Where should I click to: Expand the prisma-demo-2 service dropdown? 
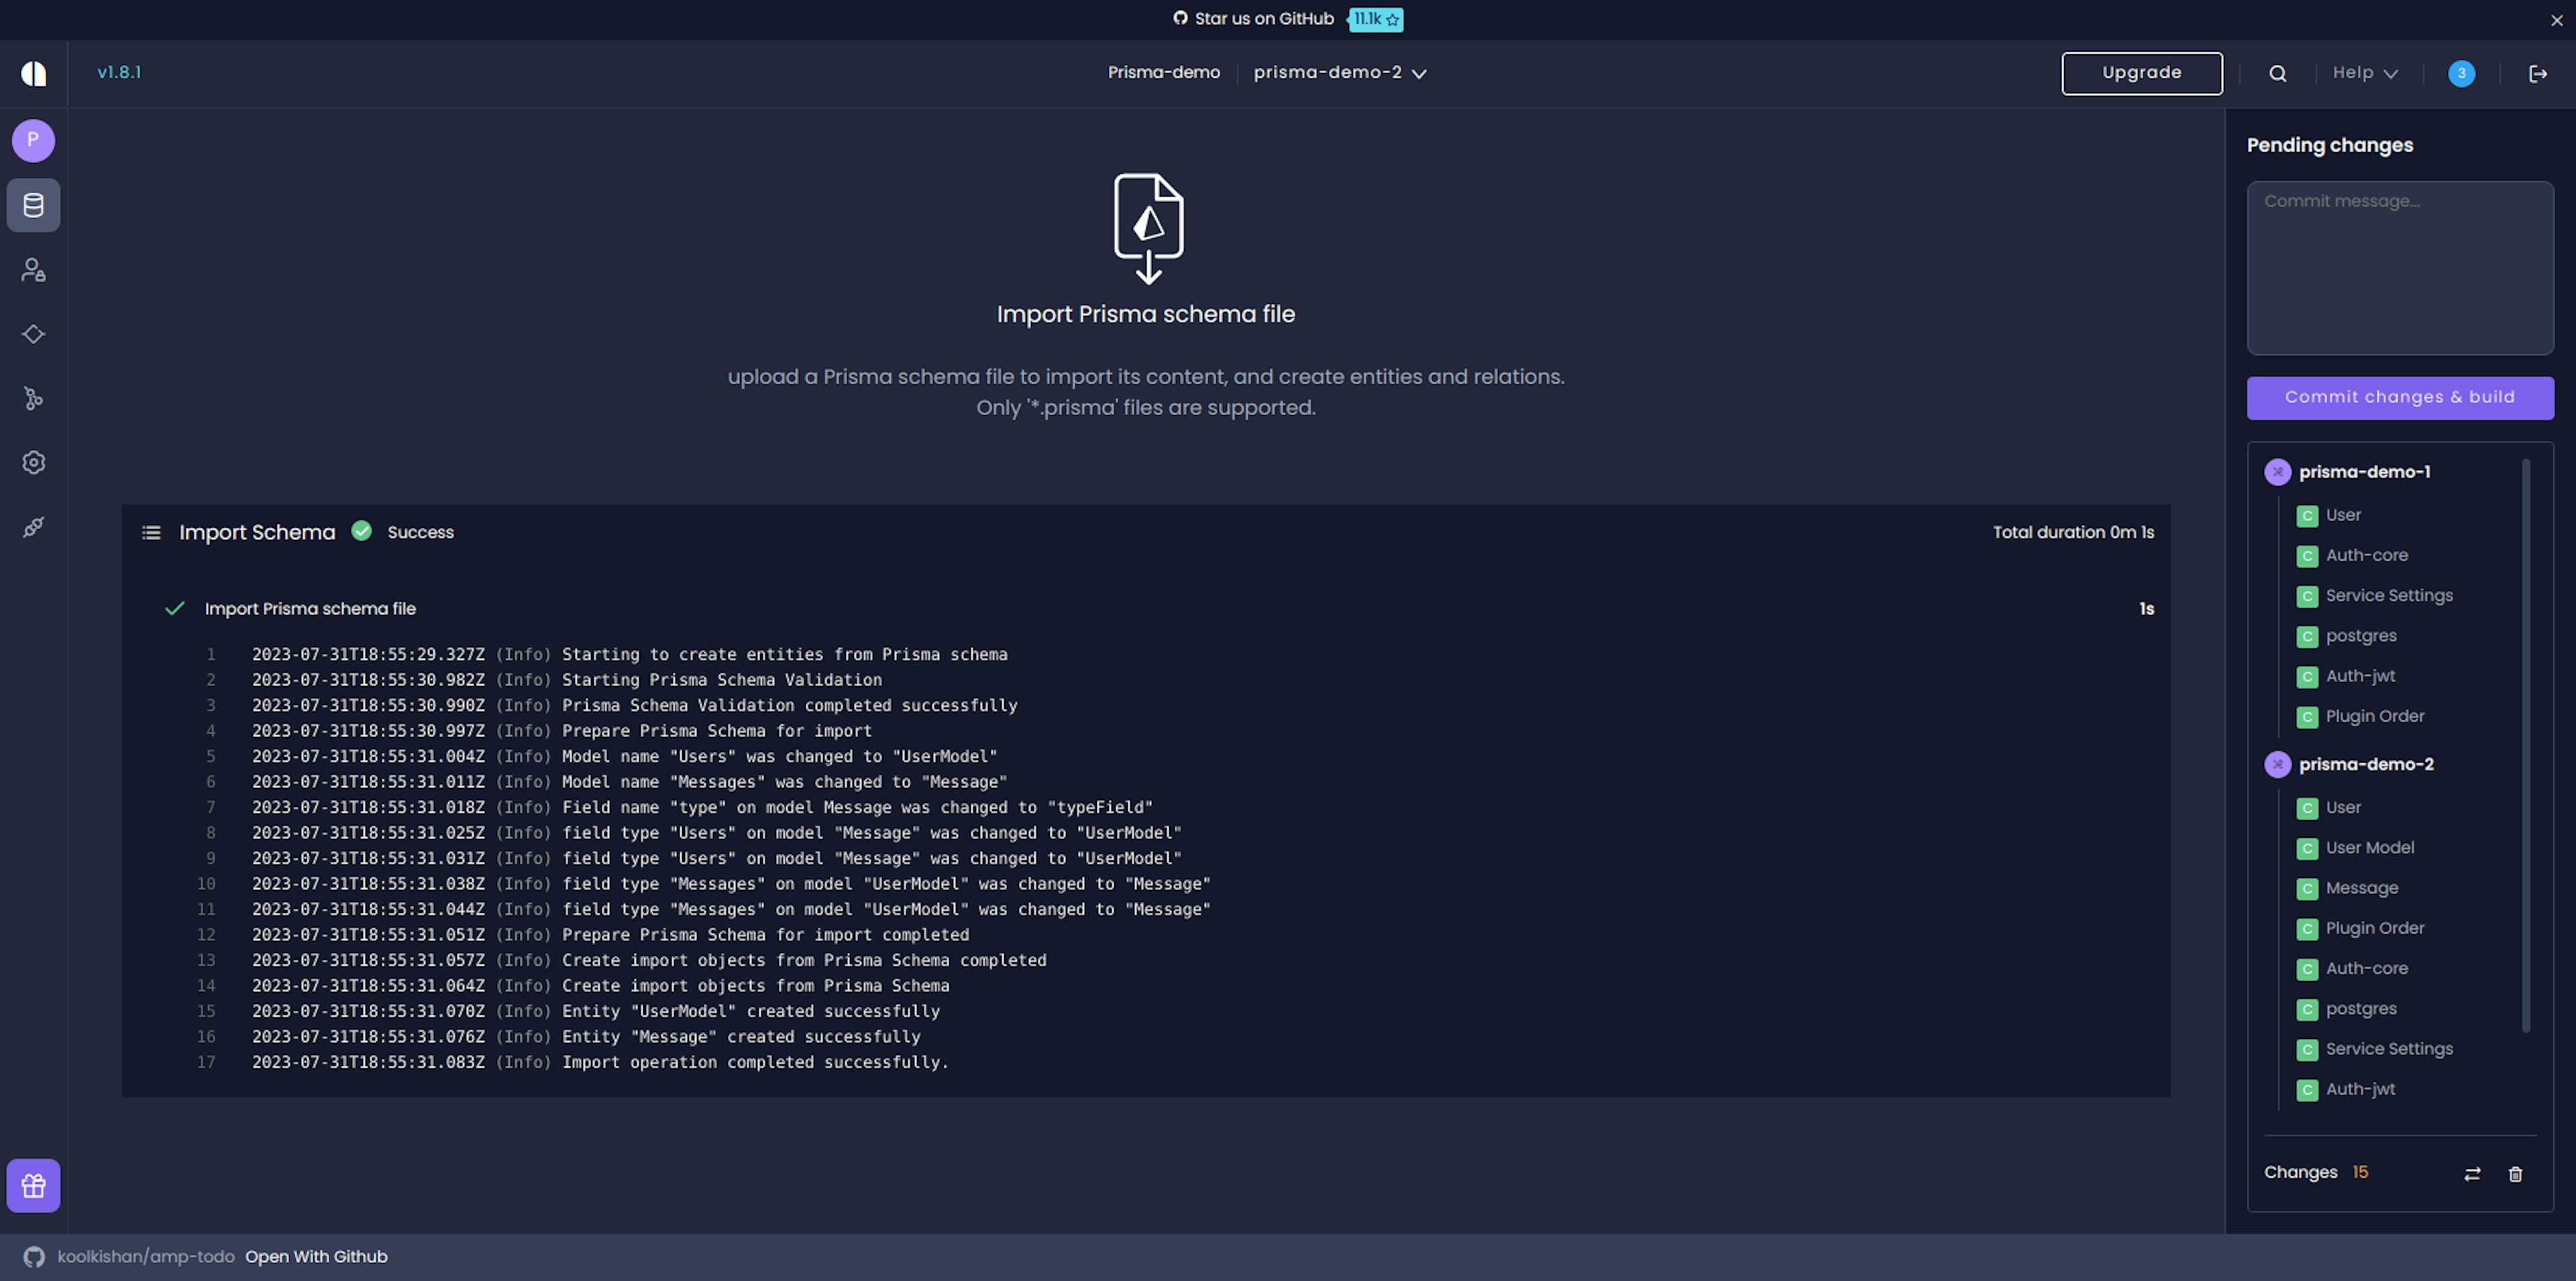(x=1340, y=73)
